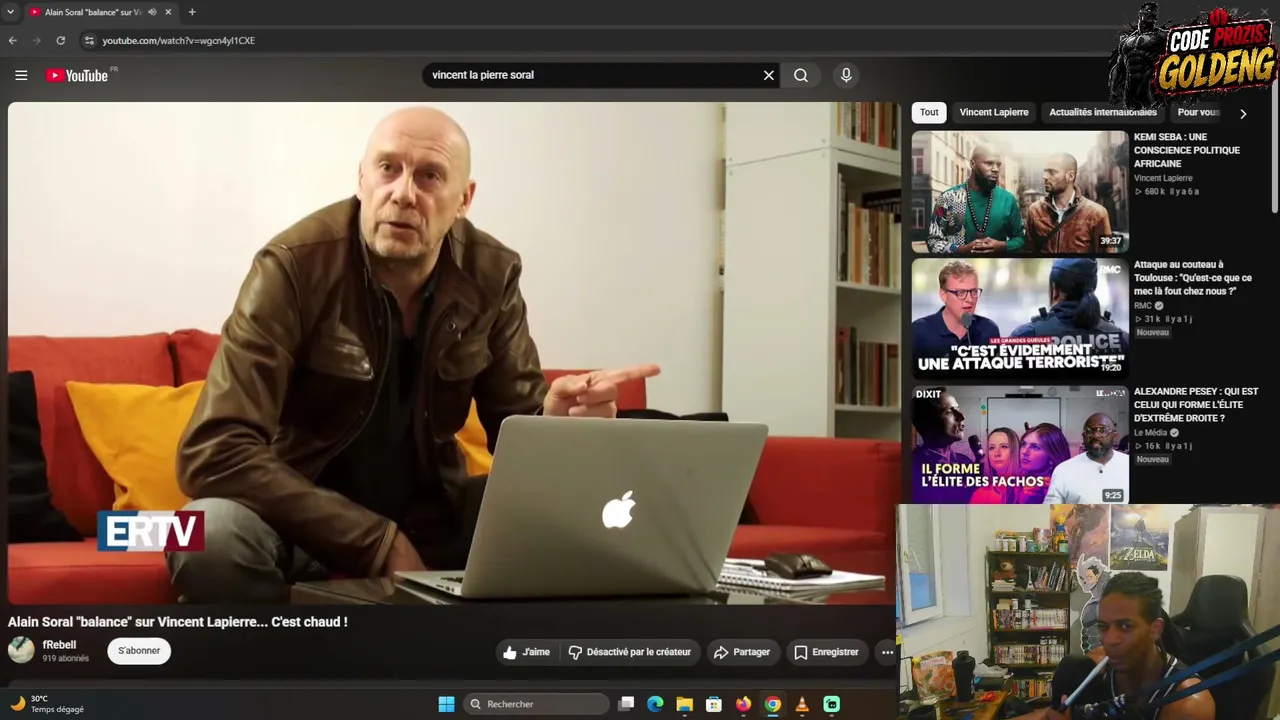Screen dimensions: 1280x720
Task: Share the video with Partager
Action: tap(741, 652)
